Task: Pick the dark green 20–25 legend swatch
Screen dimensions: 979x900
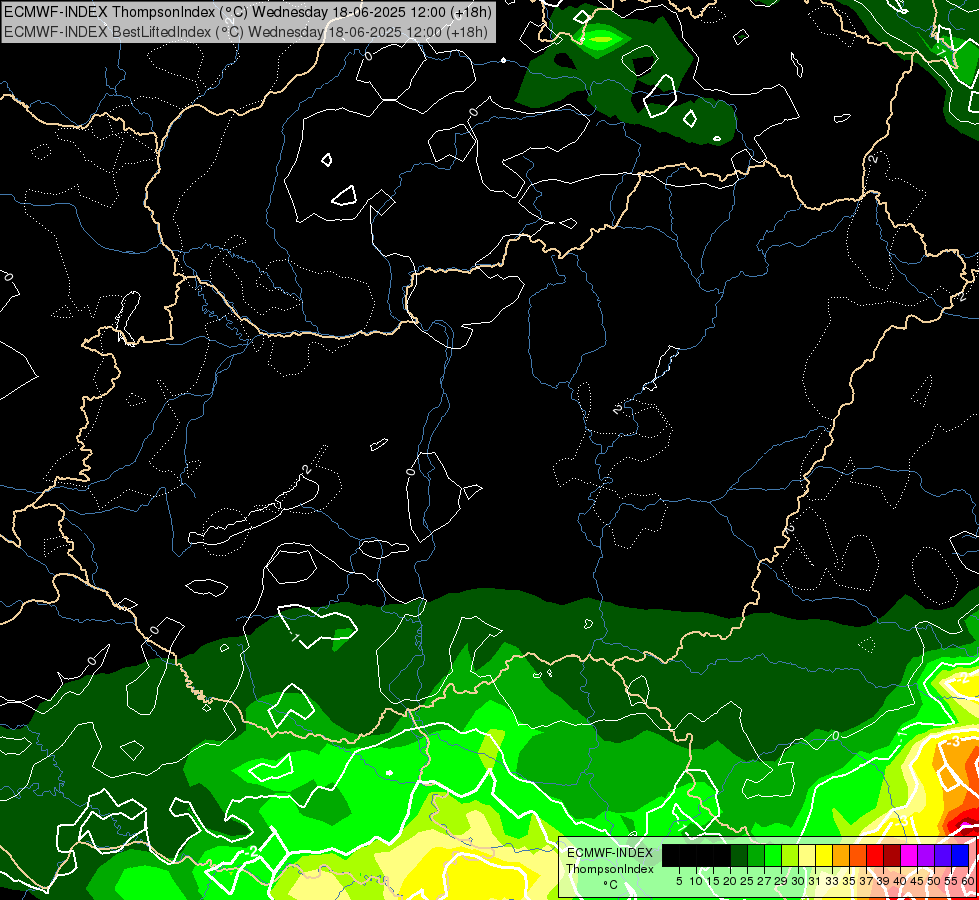Action: pyautogui.click(x=739, y=856)
